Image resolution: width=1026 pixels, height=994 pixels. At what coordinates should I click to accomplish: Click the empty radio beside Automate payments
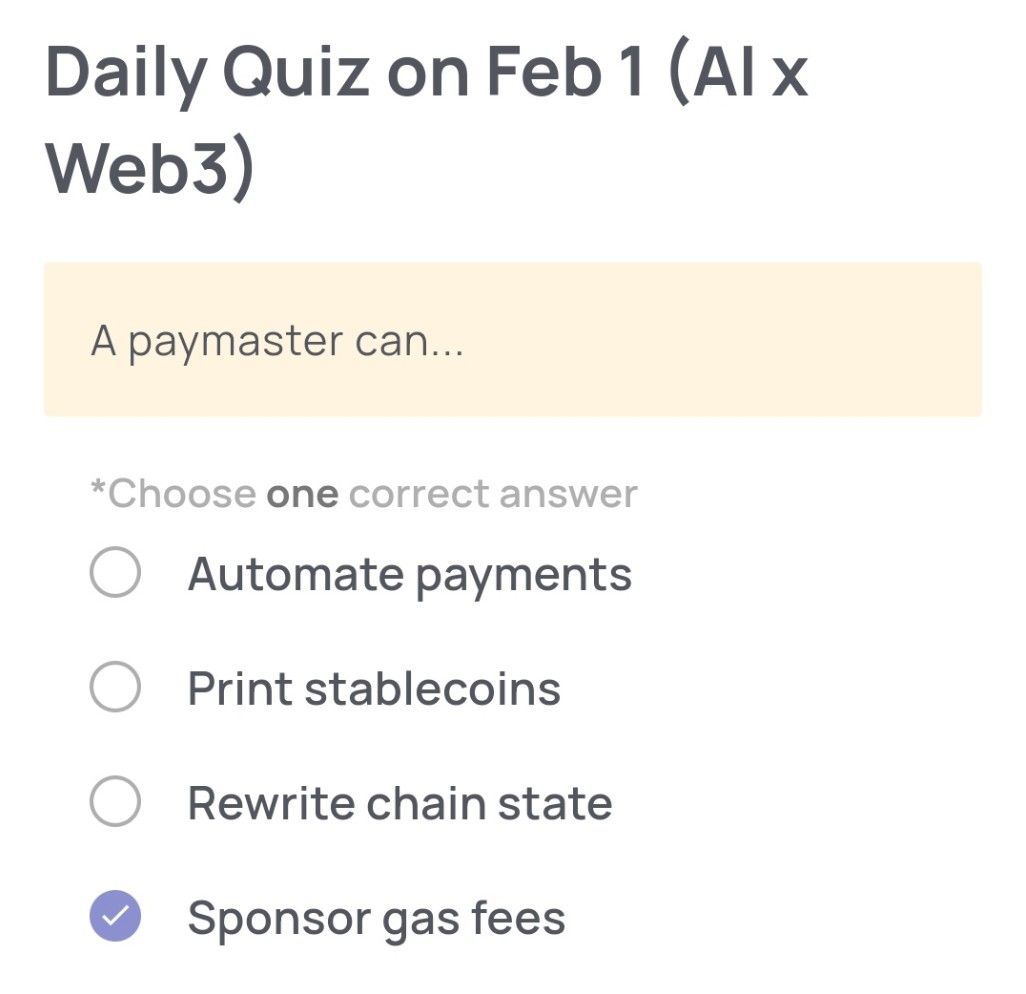(x=117, y=573)
